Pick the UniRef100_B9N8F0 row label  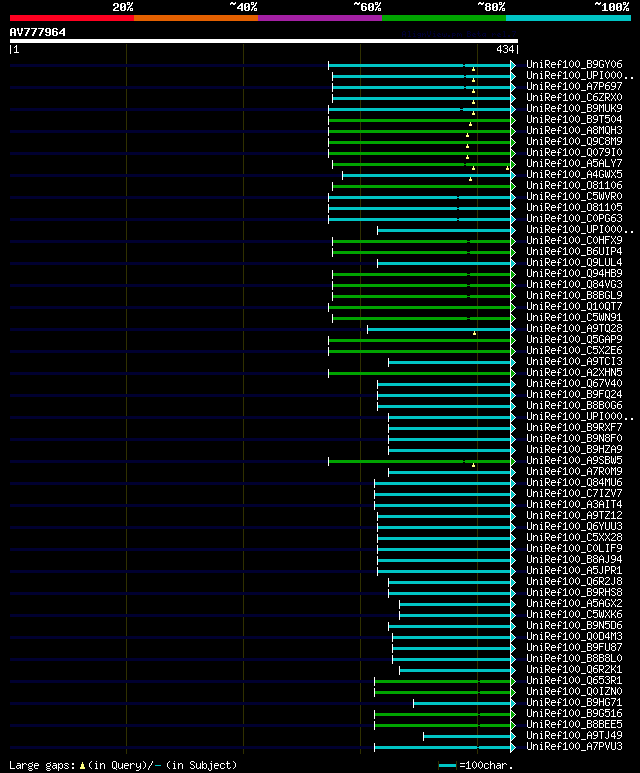pyautogui.click(x=574, y=439)
